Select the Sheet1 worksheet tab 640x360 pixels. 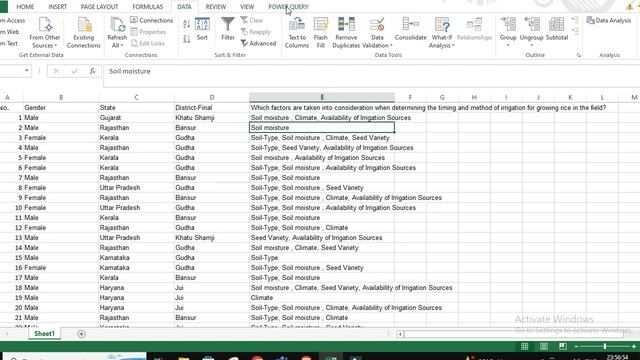click(44, 334)
